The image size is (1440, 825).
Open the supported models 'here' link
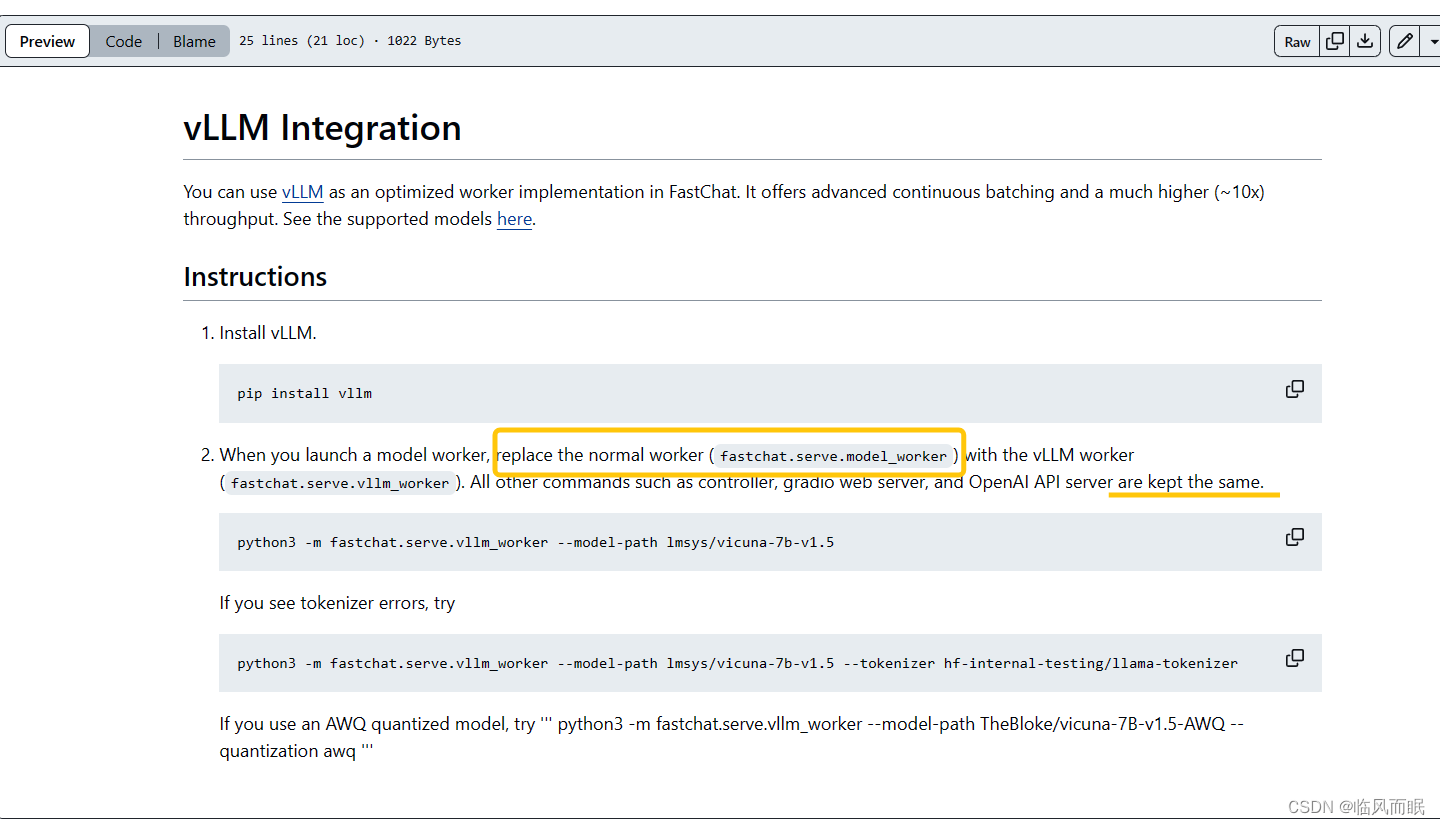(514, 219)
